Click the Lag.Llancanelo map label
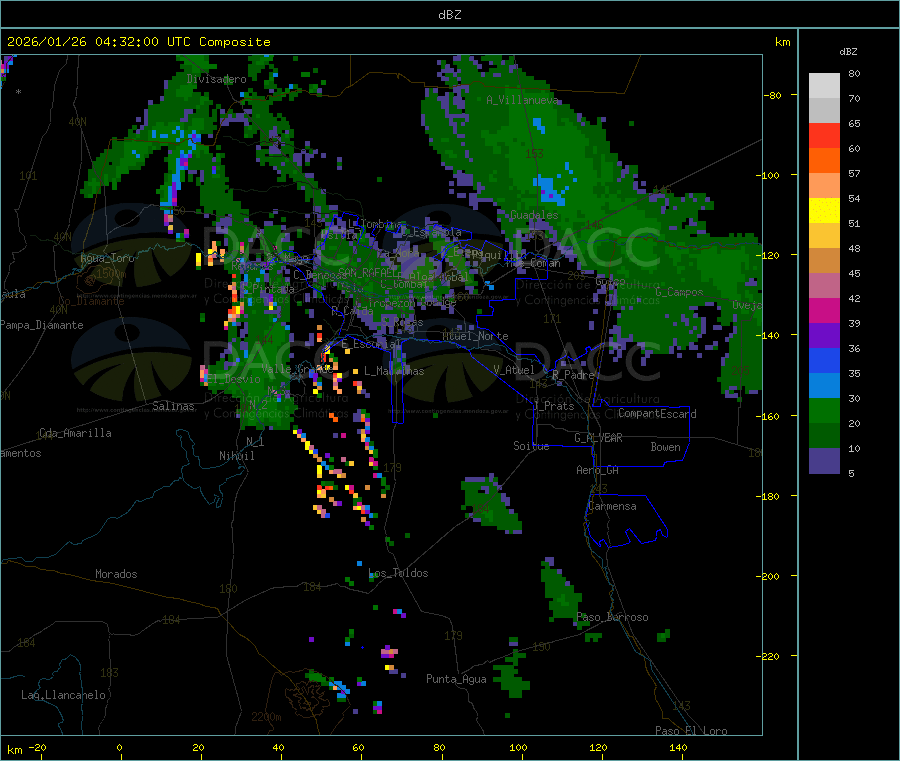 (x=64, y=695)
